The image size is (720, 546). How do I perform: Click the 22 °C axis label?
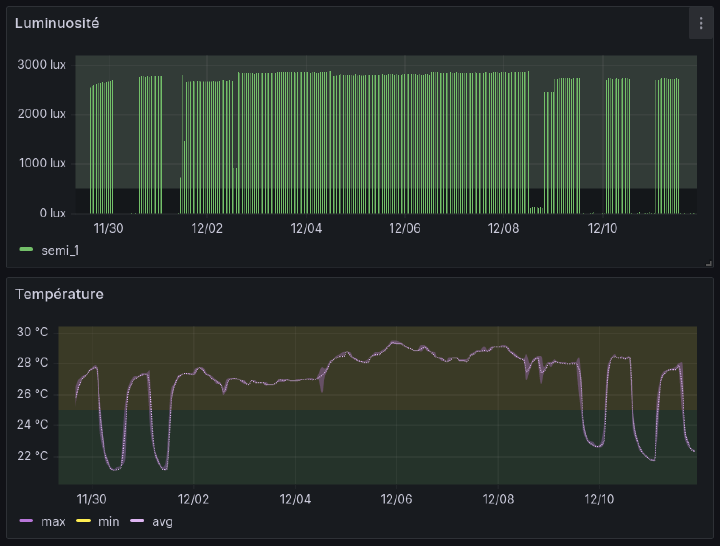[x=32, y=456]
